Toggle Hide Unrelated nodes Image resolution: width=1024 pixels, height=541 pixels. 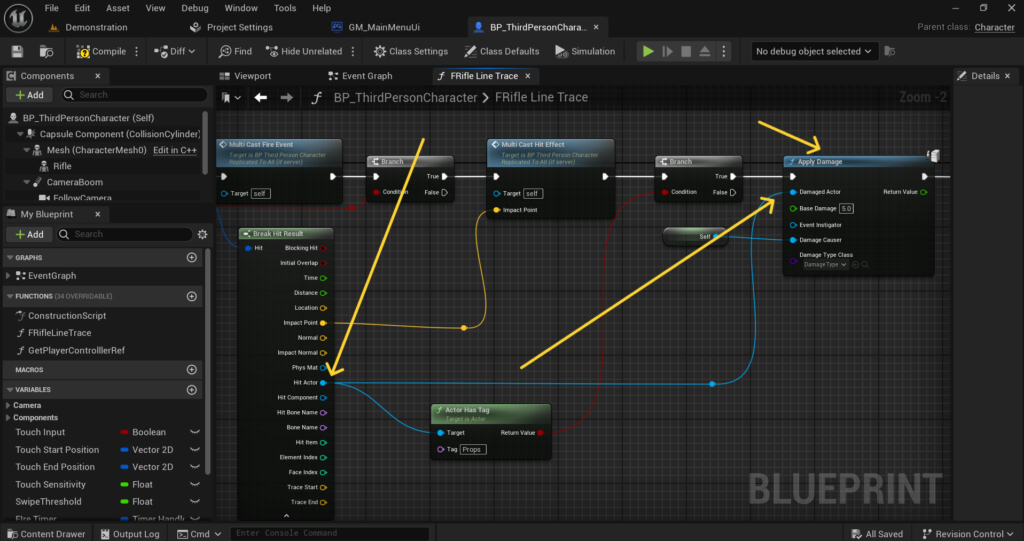(304, 51)
